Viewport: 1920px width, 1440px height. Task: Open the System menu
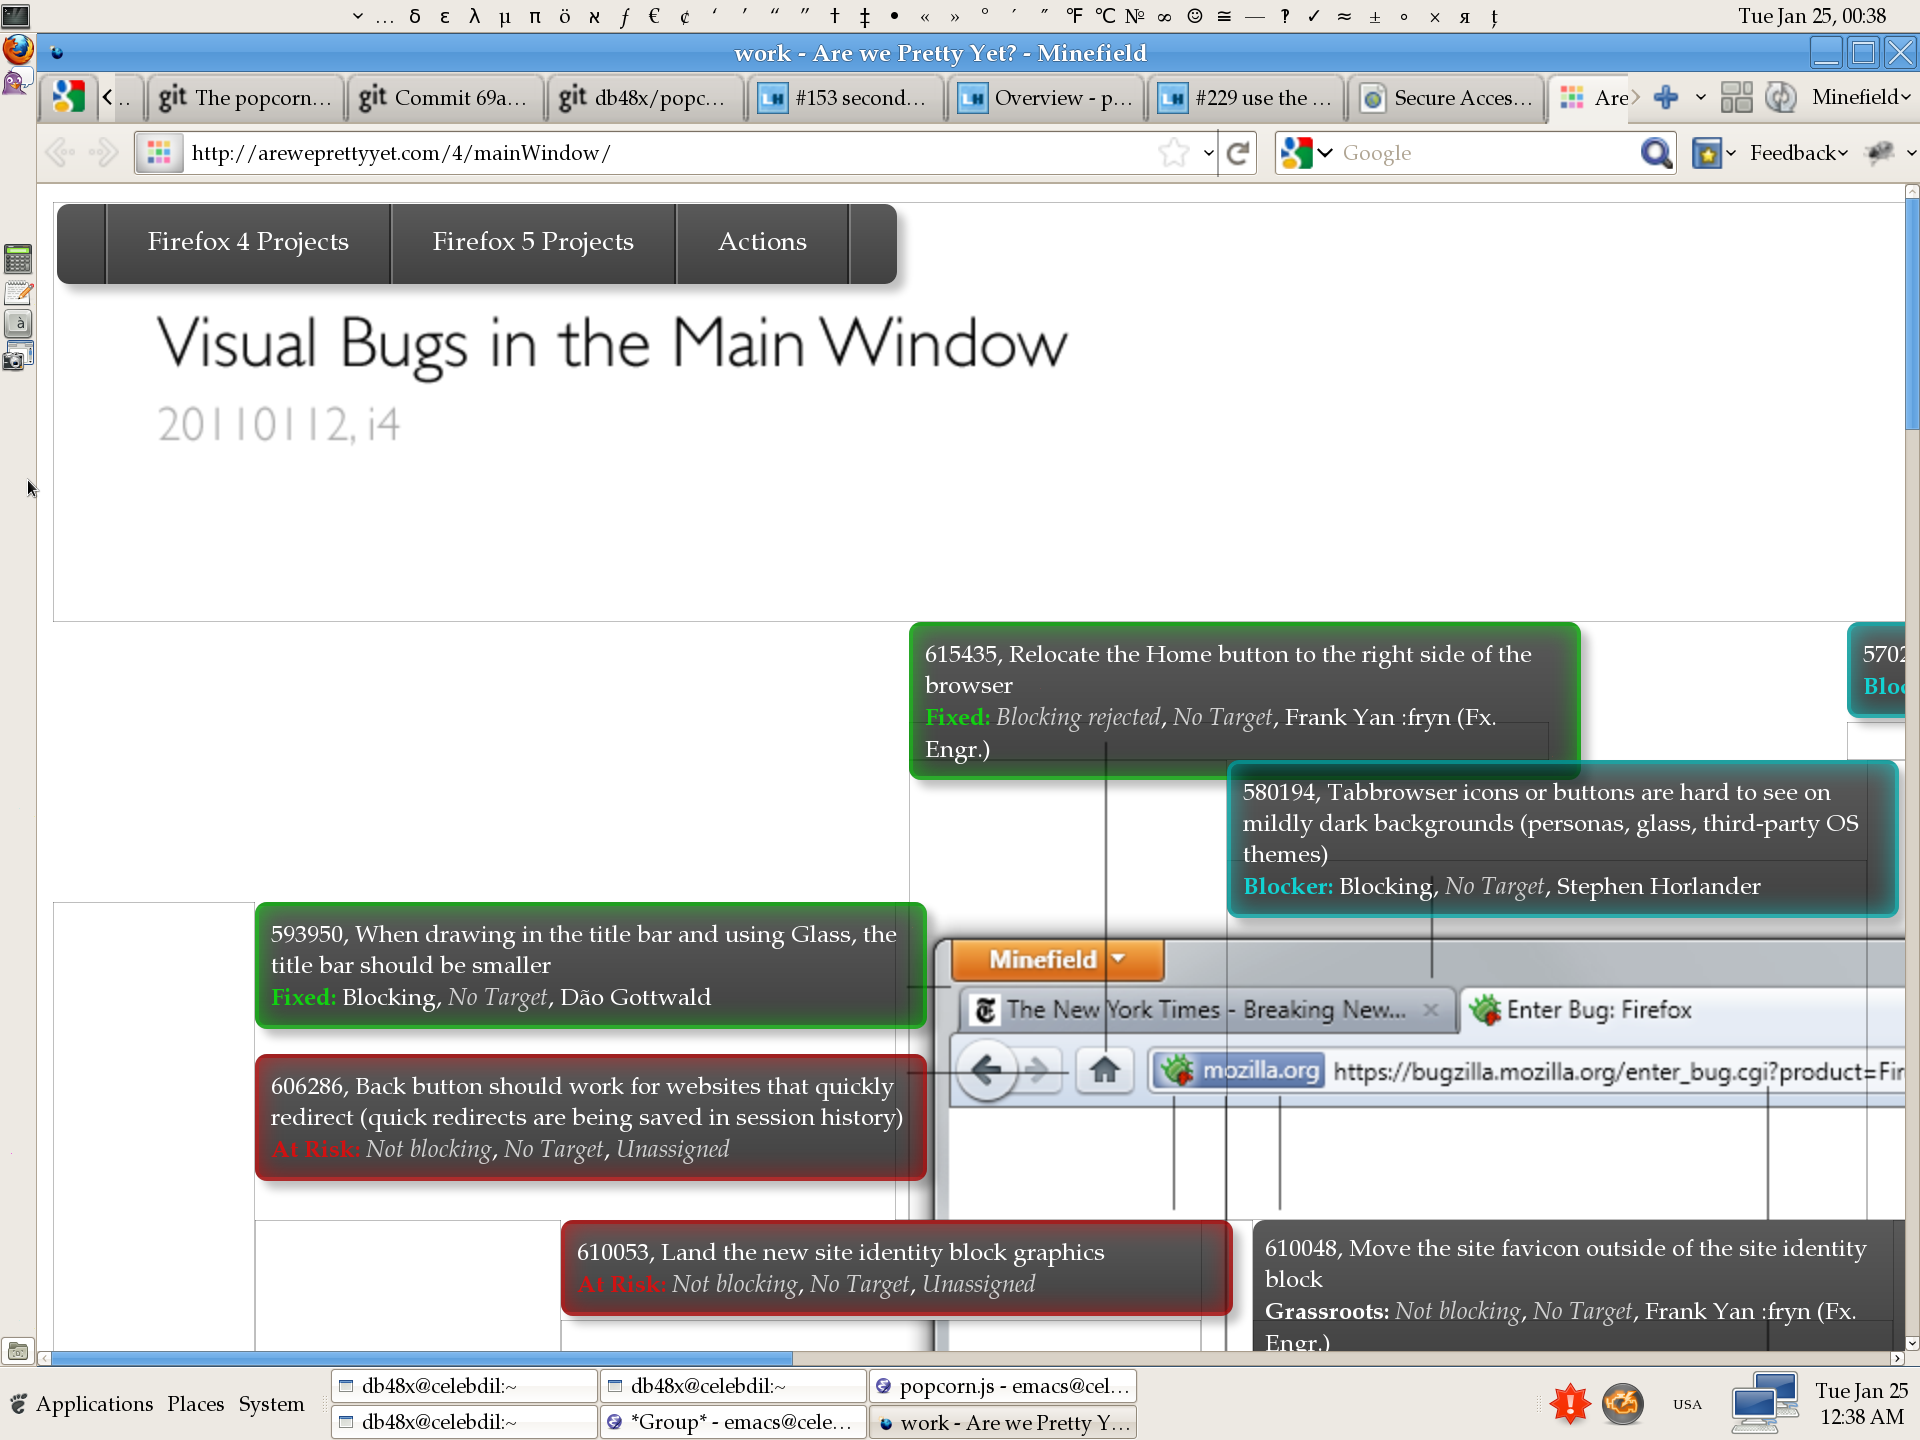[x=271, y=1404]
